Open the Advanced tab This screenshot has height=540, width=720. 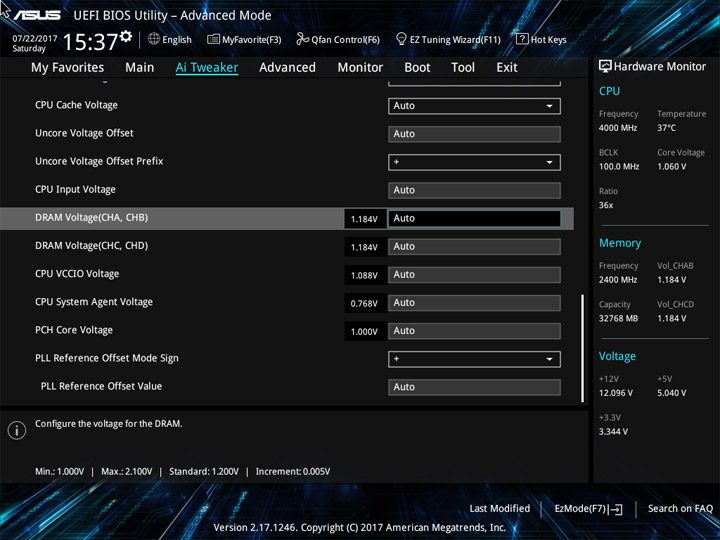287,68
